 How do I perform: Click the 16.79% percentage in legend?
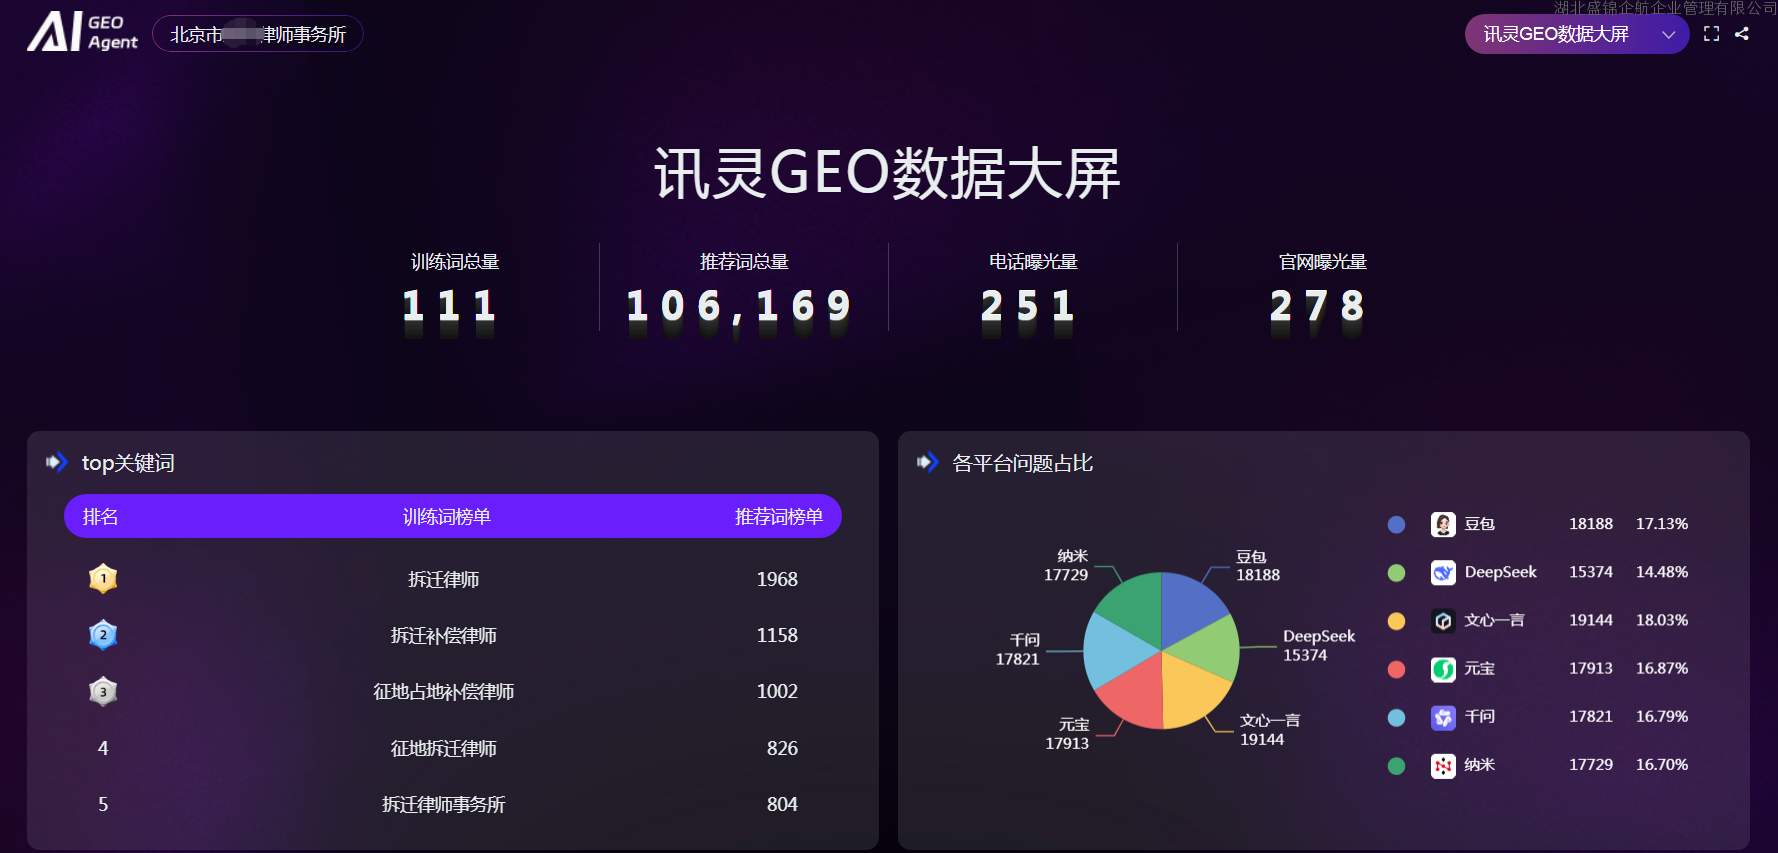[x=1662, y=716]
